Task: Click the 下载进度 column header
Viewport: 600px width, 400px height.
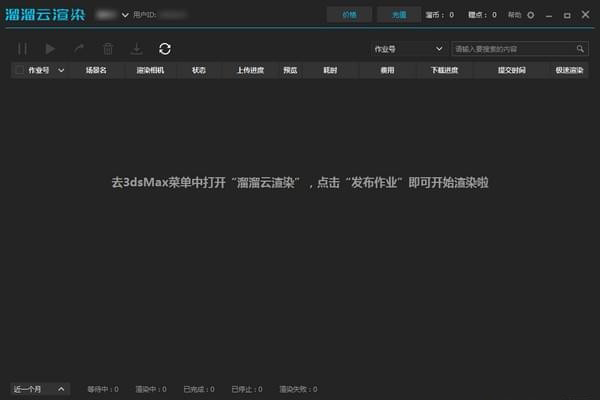Action: click(x=444, y=70)
